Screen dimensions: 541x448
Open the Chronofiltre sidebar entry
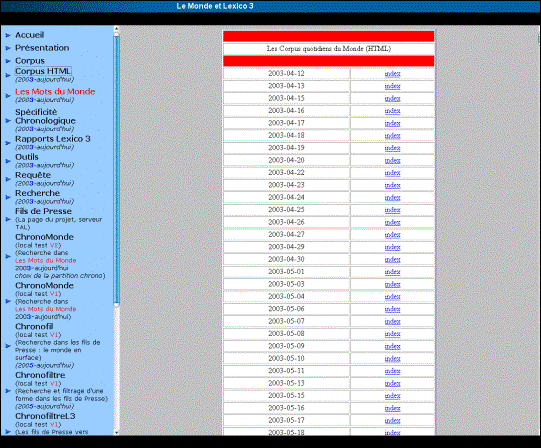(x=40, y=375)
